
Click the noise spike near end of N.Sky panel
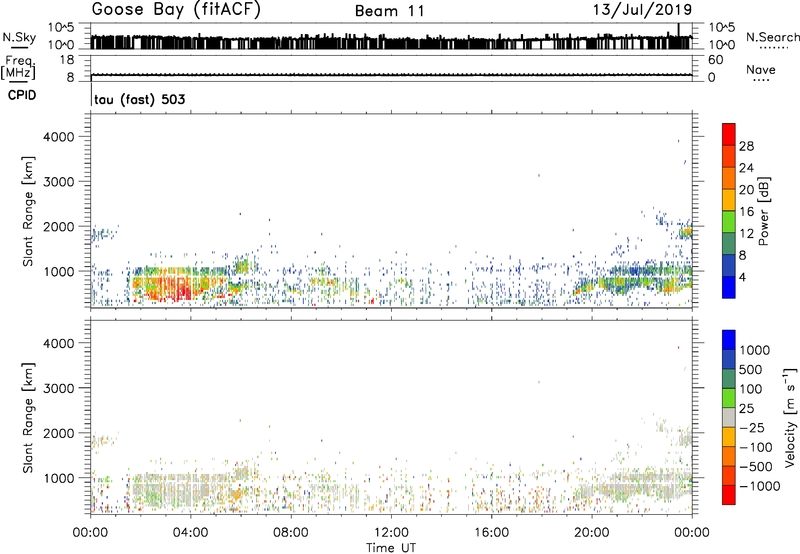point(679,31)
